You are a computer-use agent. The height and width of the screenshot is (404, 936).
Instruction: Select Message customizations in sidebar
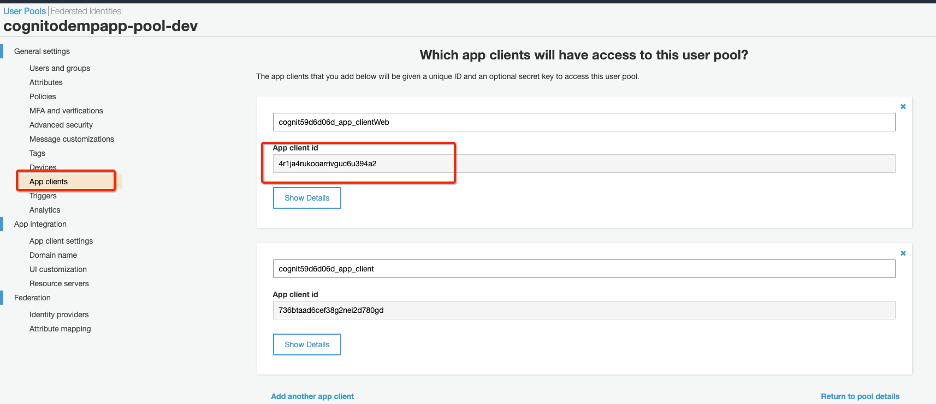click(72, 139)
